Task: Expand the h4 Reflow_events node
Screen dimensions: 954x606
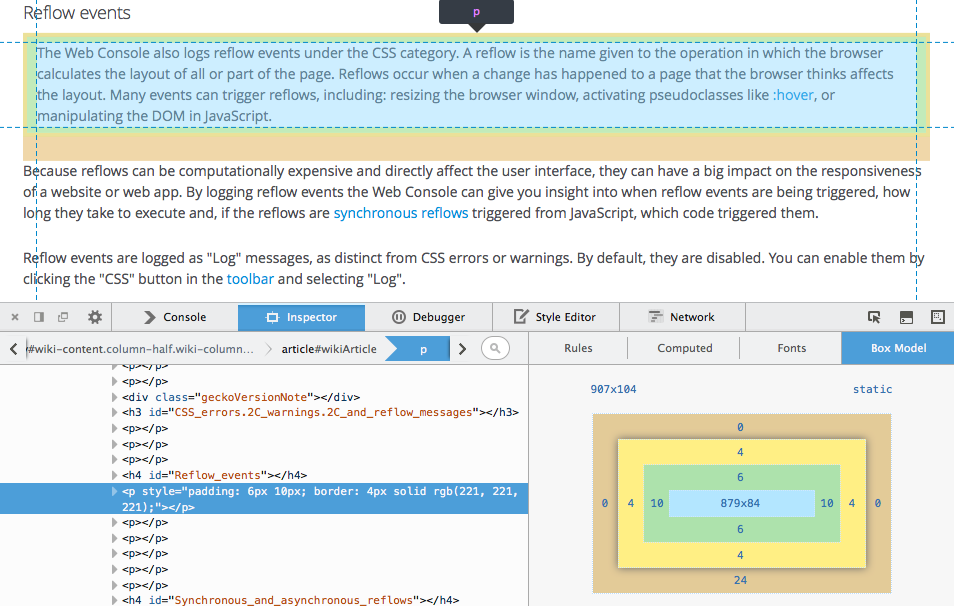Action: 114,475
